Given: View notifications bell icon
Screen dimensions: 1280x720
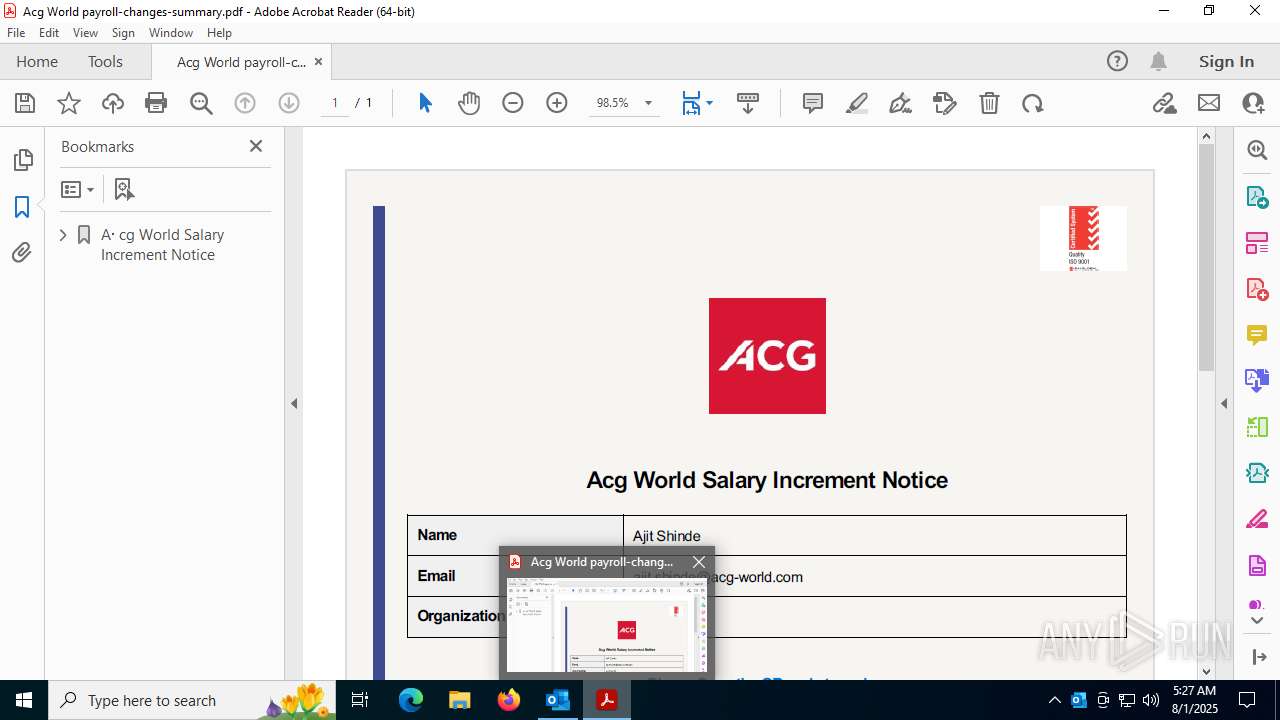Looking at the screenshot, I should tap(1159, 61).
